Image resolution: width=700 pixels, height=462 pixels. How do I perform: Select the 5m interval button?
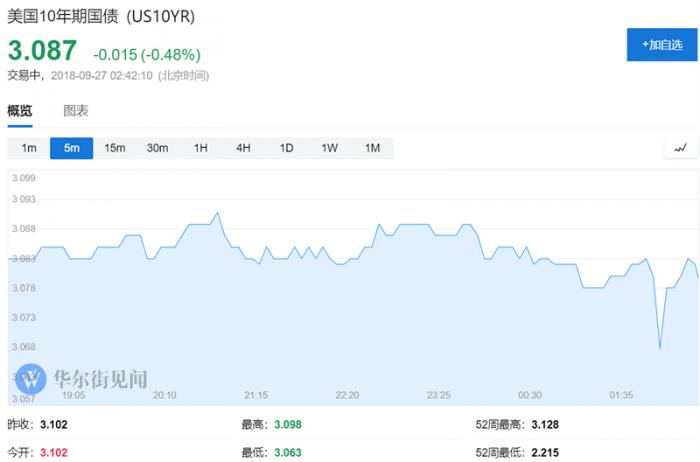pyautogui.click(x=71, y=148)
